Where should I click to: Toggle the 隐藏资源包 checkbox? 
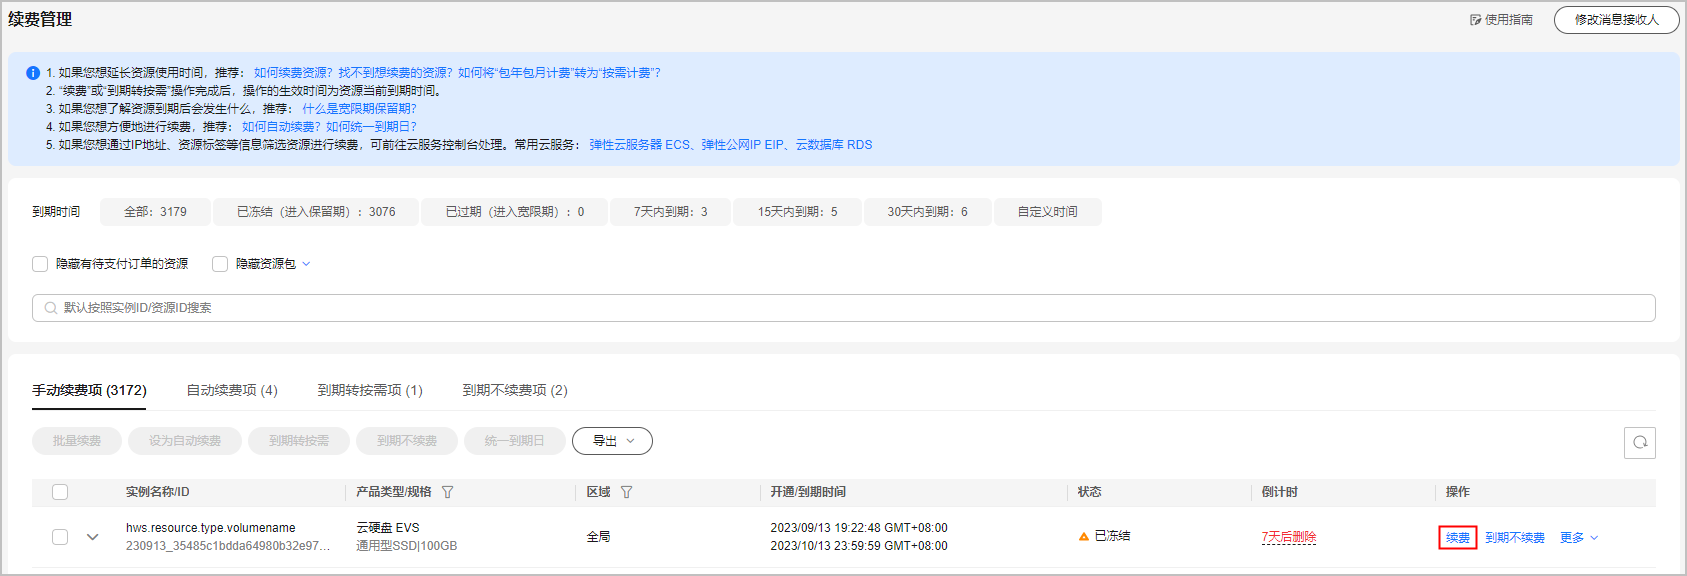(220, 264)
